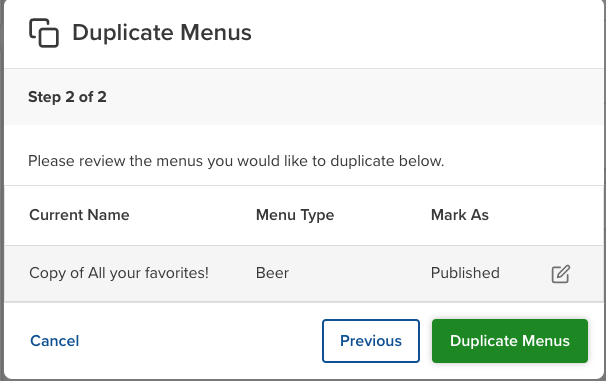Click the 'Step 2 of 2' indicator
The height and width of the screenshot is (381, 606).
coord(67,97)
